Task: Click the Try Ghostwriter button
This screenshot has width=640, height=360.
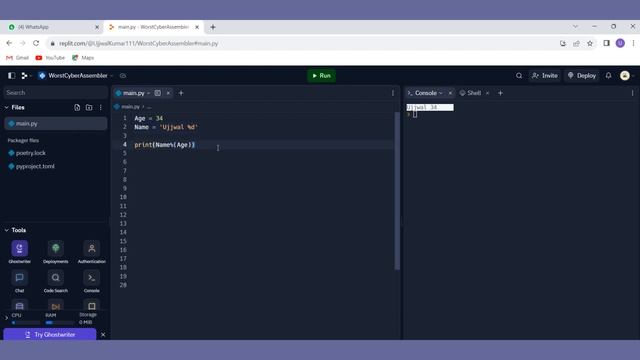Action: point(50,335)
